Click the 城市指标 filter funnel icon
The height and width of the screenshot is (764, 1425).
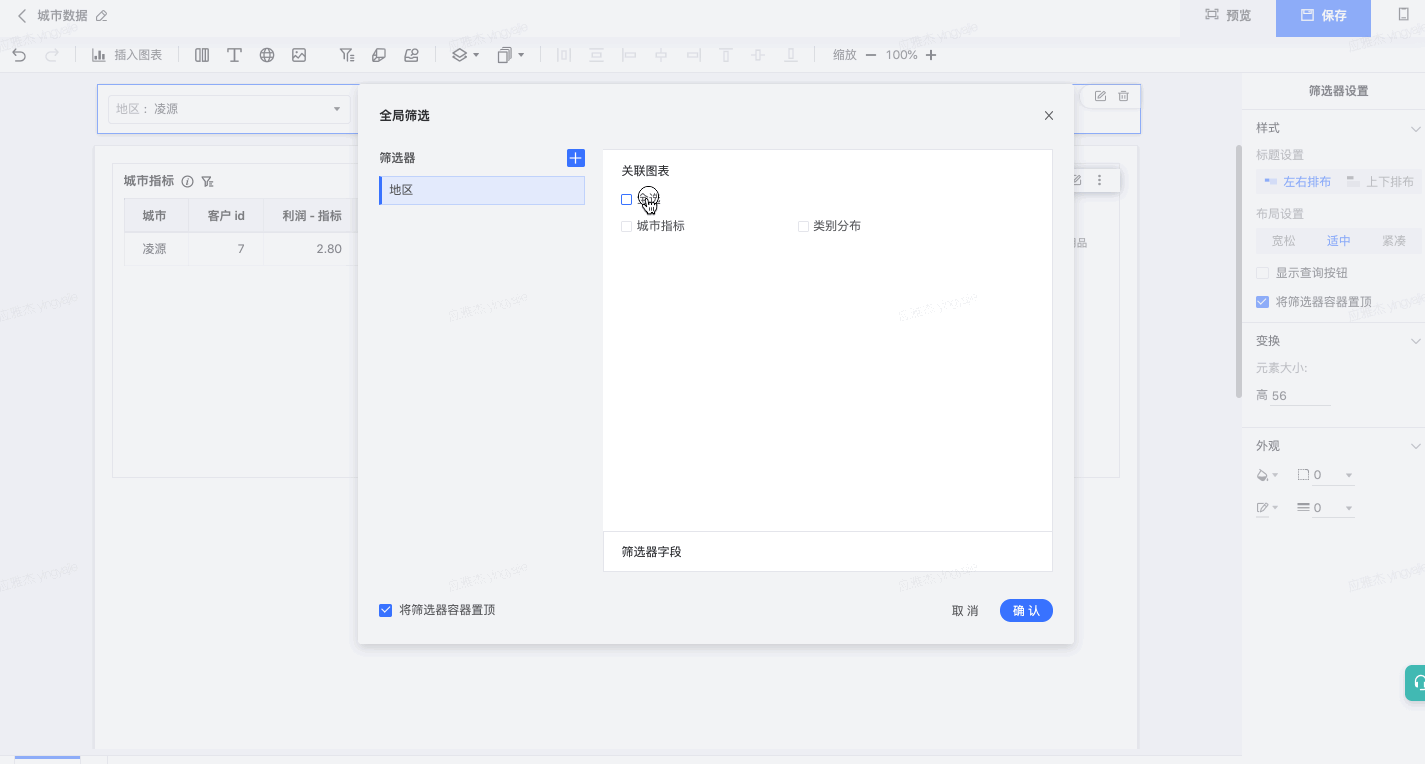(207, 182)
